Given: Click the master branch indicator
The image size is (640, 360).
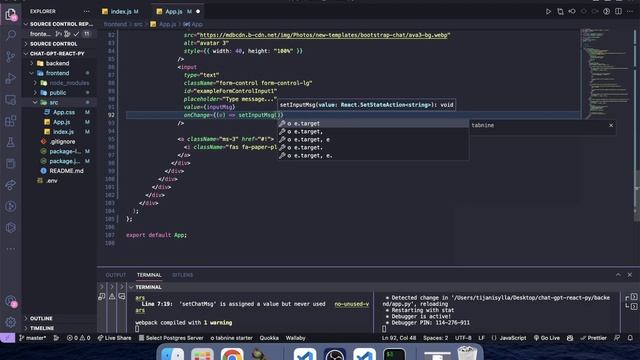Looking at the screenshot, I should 33,338.
